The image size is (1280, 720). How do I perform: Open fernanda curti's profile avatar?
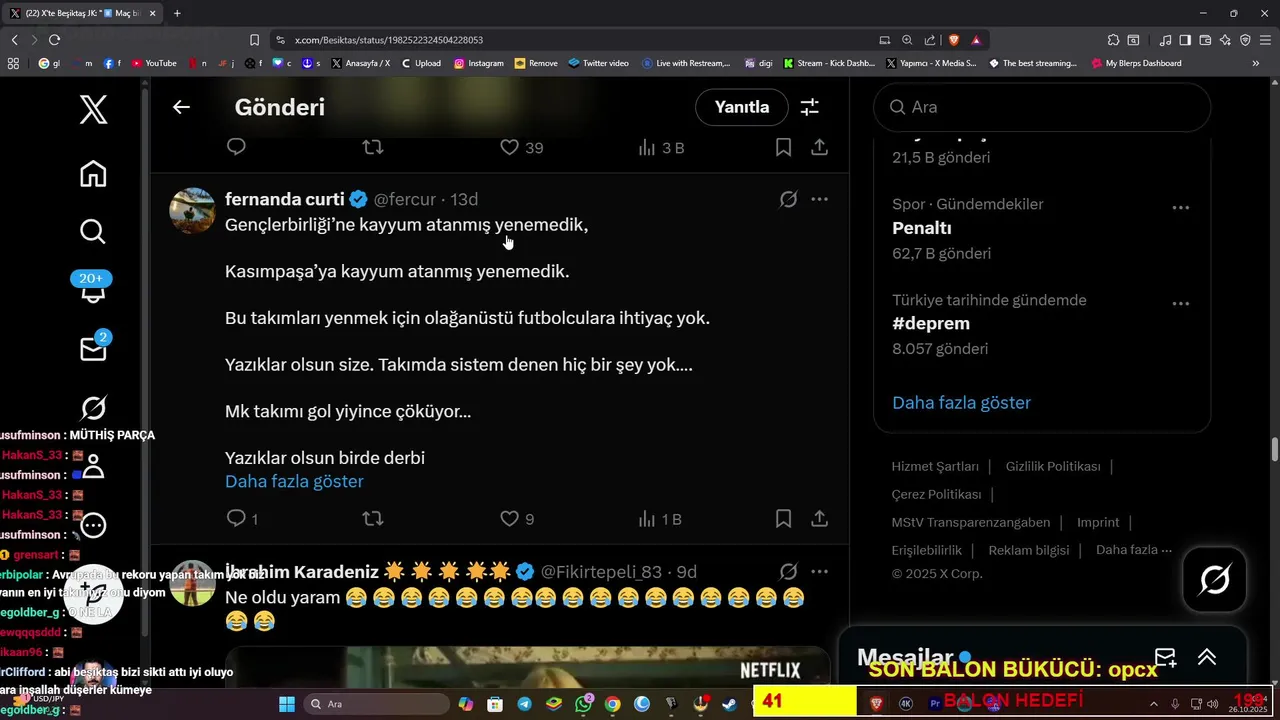(192, 210)
